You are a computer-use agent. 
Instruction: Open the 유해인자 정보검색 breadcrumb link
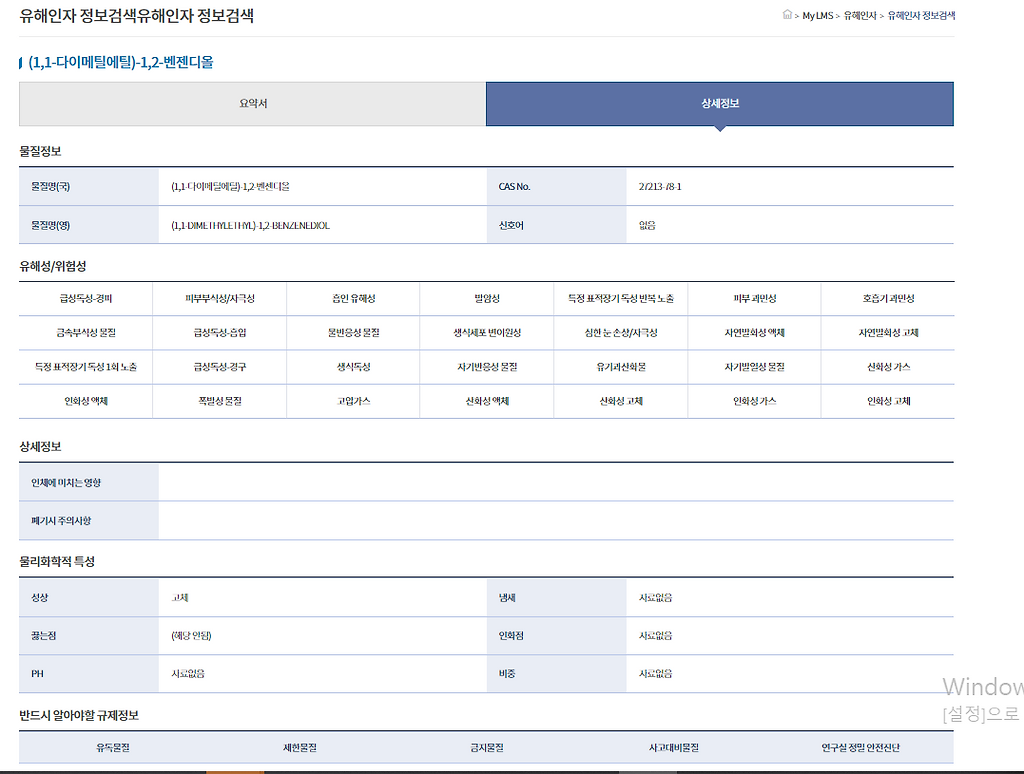tap(921, 16)
